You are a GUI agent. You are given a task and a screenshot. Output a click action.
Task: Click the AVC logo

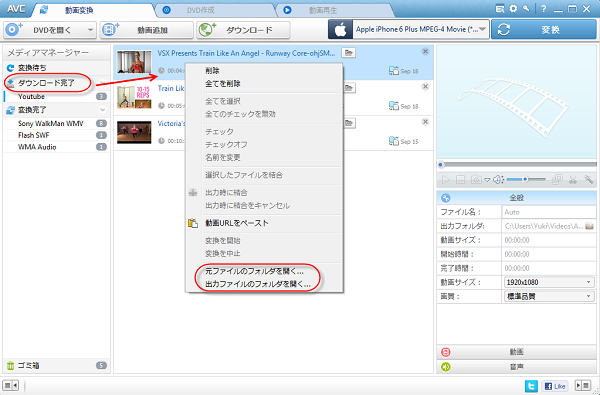tap(16, 8)
